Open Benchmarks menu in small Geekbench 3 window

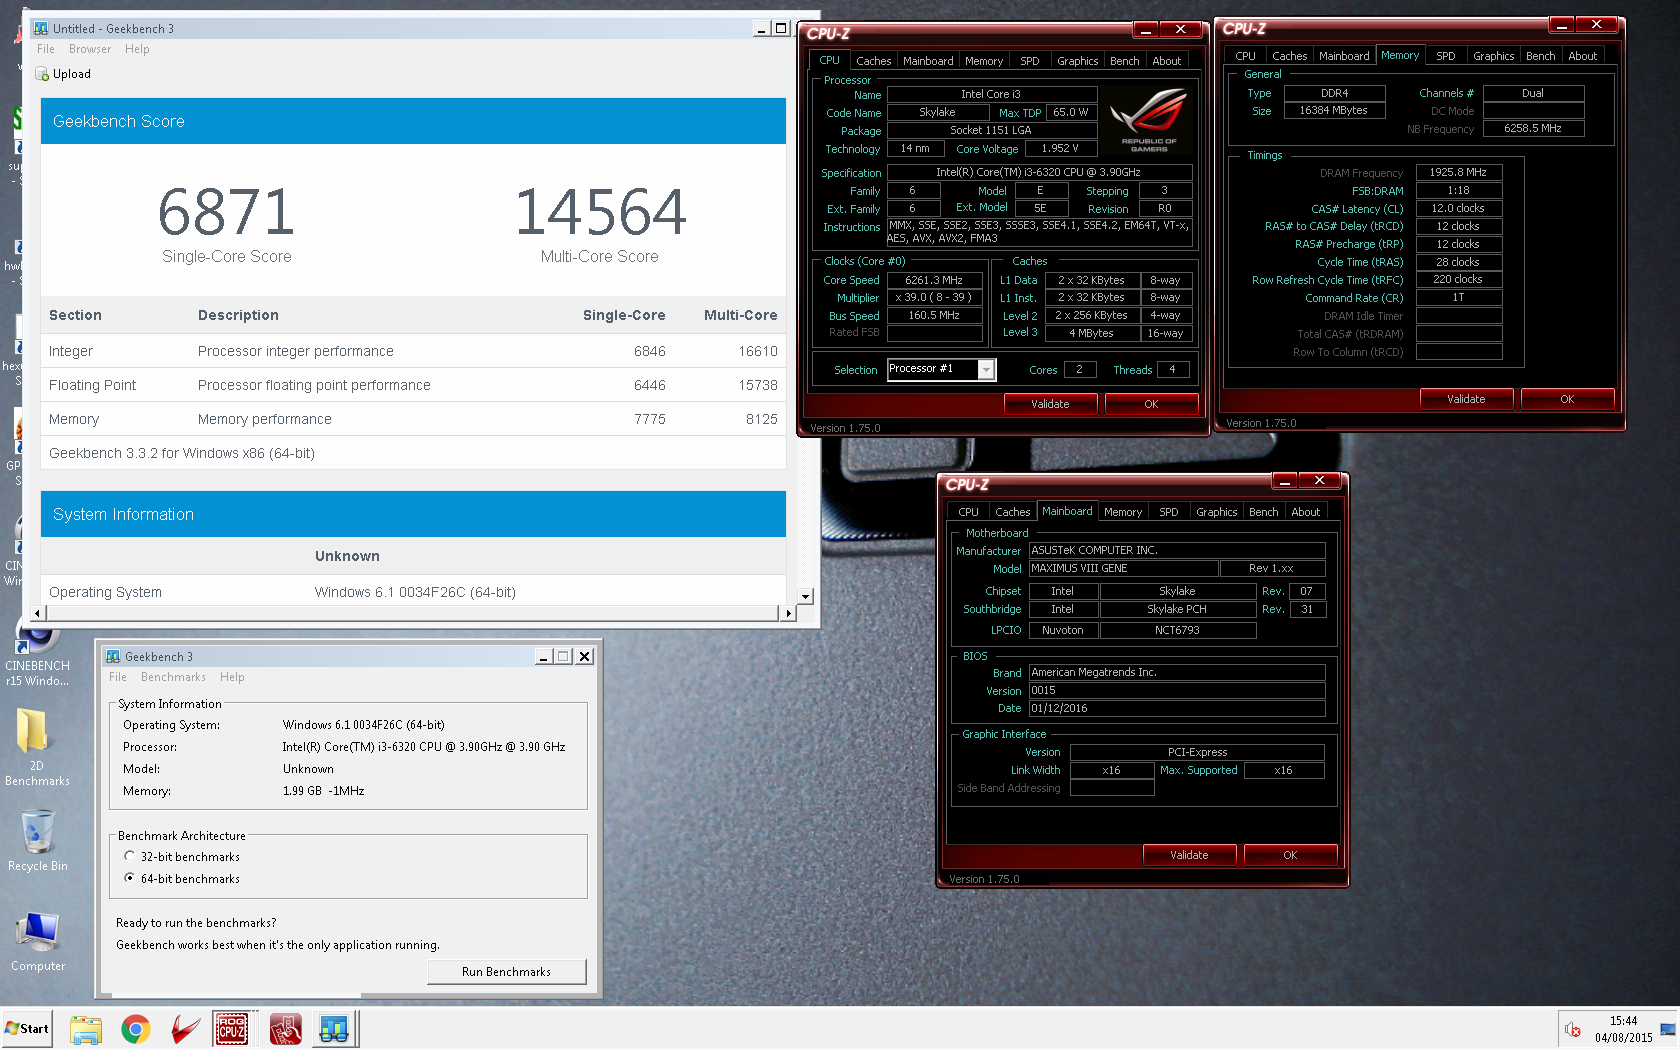tap(173, 677)
